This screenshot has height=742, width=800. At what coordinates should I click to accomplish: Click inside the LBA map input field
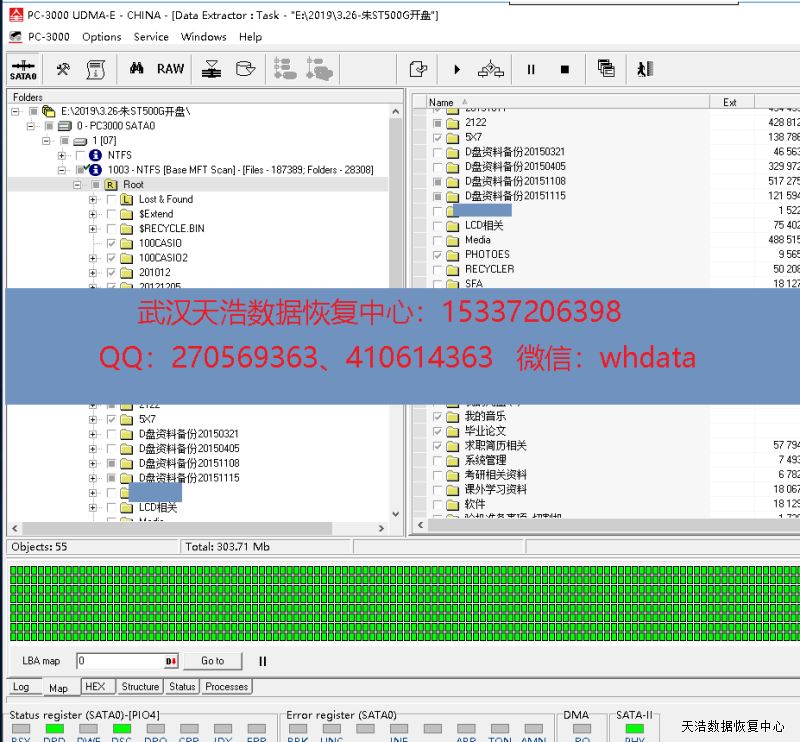pyautogui.click(x=120, y=661)
